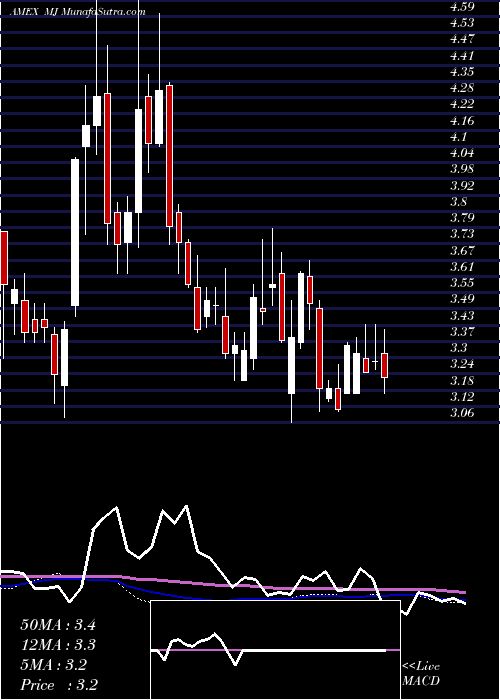
Task: Click the 3.55 price axis label
Action: 462,283
